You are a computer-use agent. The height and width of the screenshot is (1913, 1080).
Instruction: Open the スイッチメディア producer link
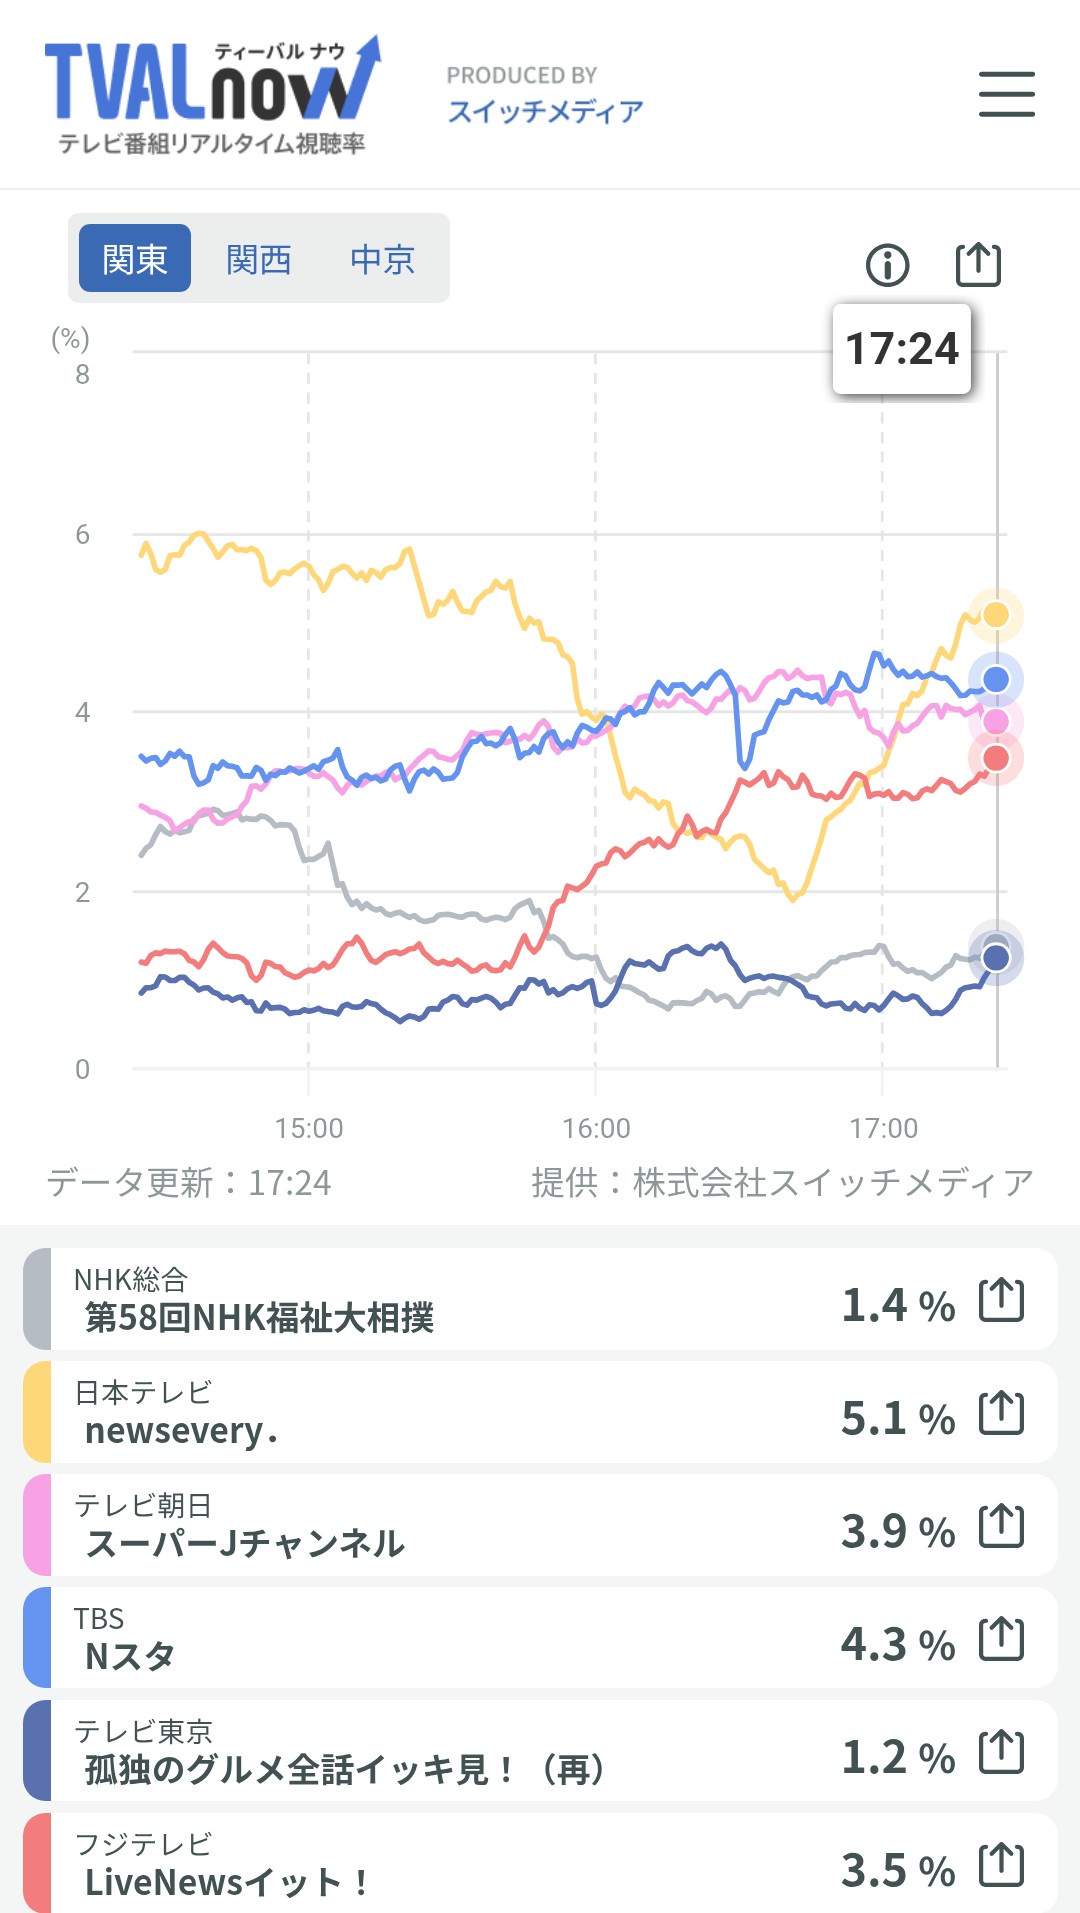click(545, 111)
